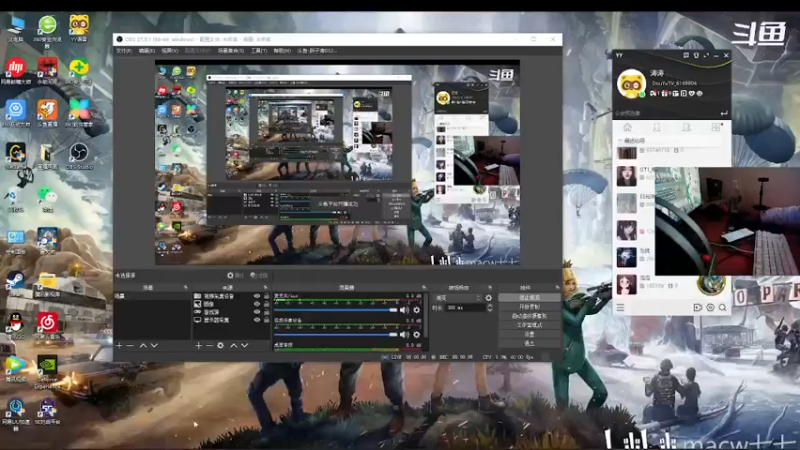Move the source down in Sources panel

click(x=244, y=345)
